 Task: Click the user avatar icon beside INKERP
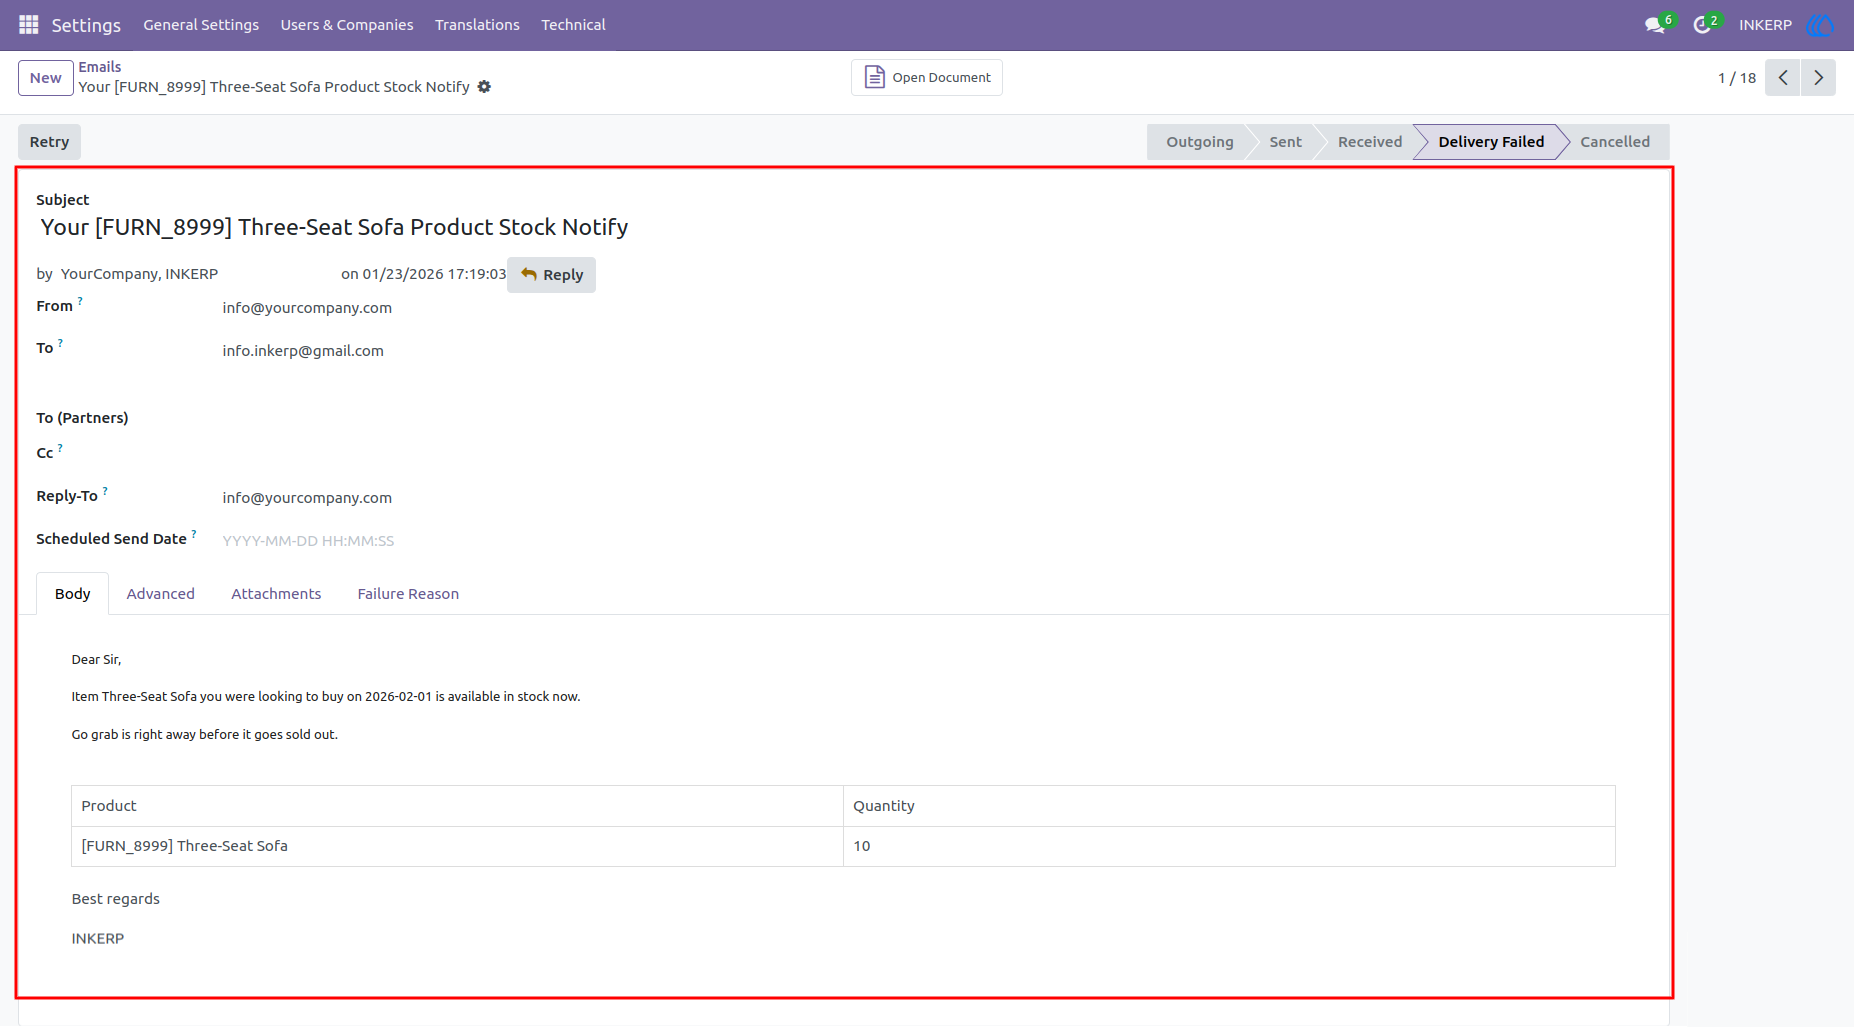1820,25
